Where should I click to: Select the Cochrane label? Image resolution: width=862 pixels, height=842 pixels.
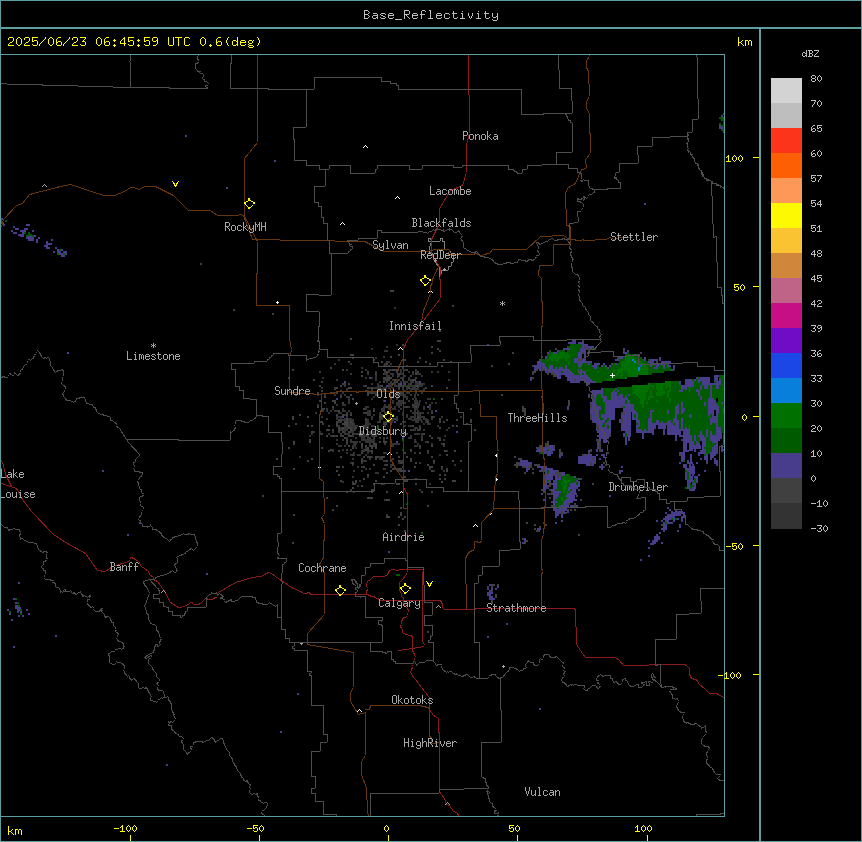(x=322, y=568)
